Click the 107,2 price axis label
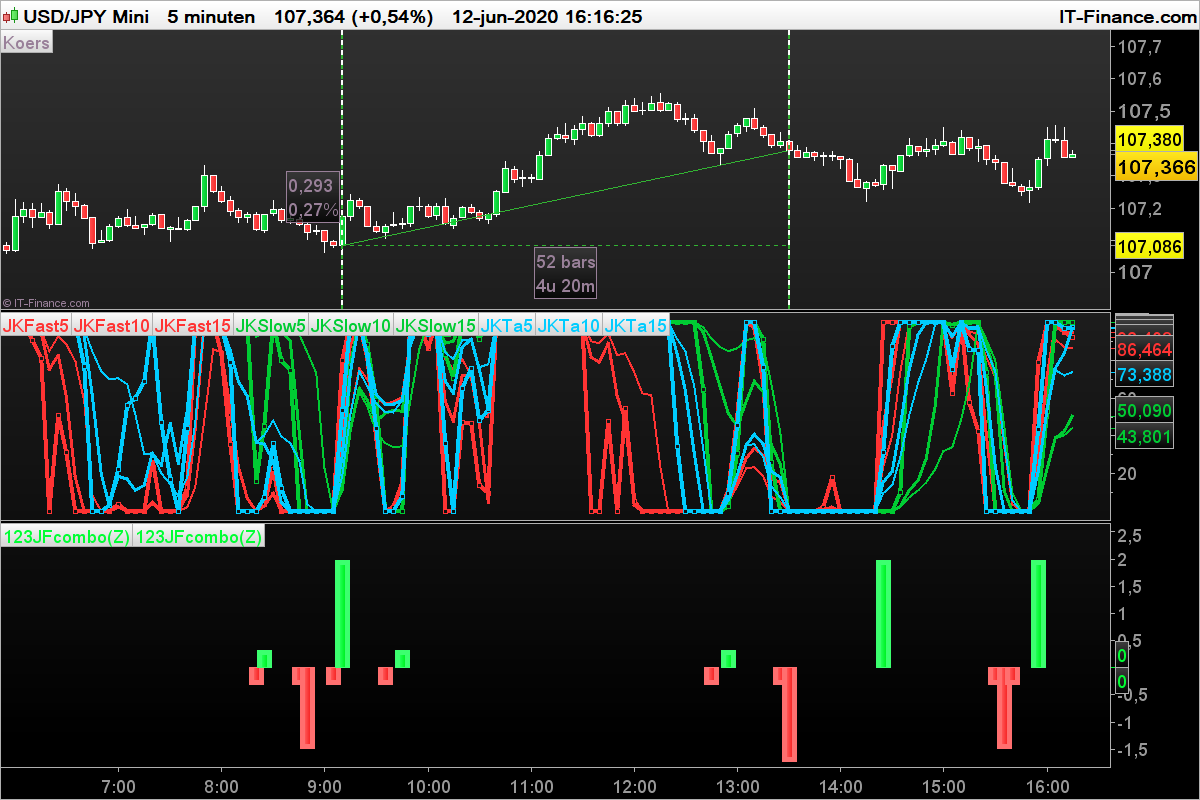The image size is (1200, 800). 1140,208
